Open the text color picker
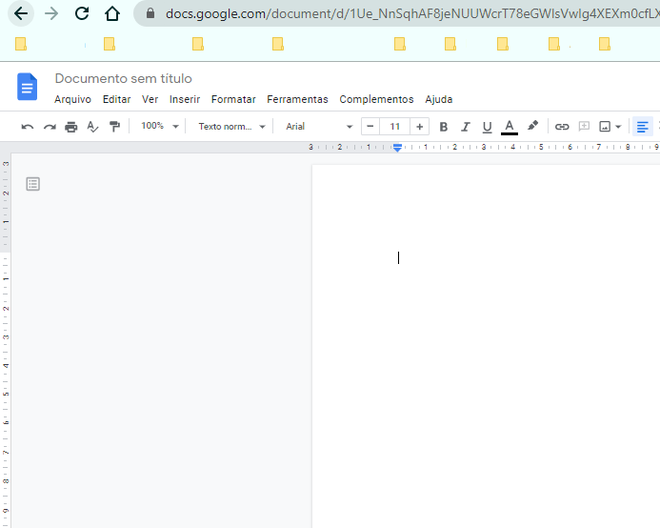Screen dimensions: 660x528 pyautogui.click(x=509, y=127)
